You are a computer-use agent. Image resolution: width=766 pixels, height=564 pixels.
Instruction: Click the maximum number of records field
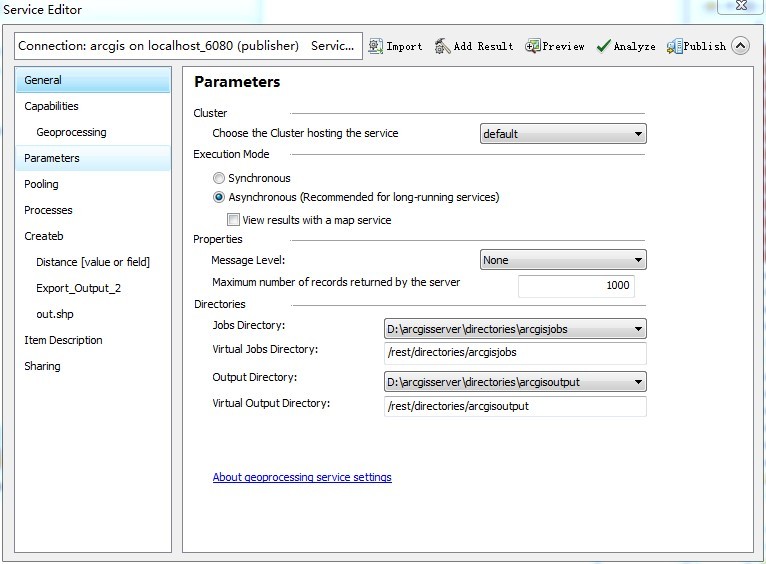[576, 286]
